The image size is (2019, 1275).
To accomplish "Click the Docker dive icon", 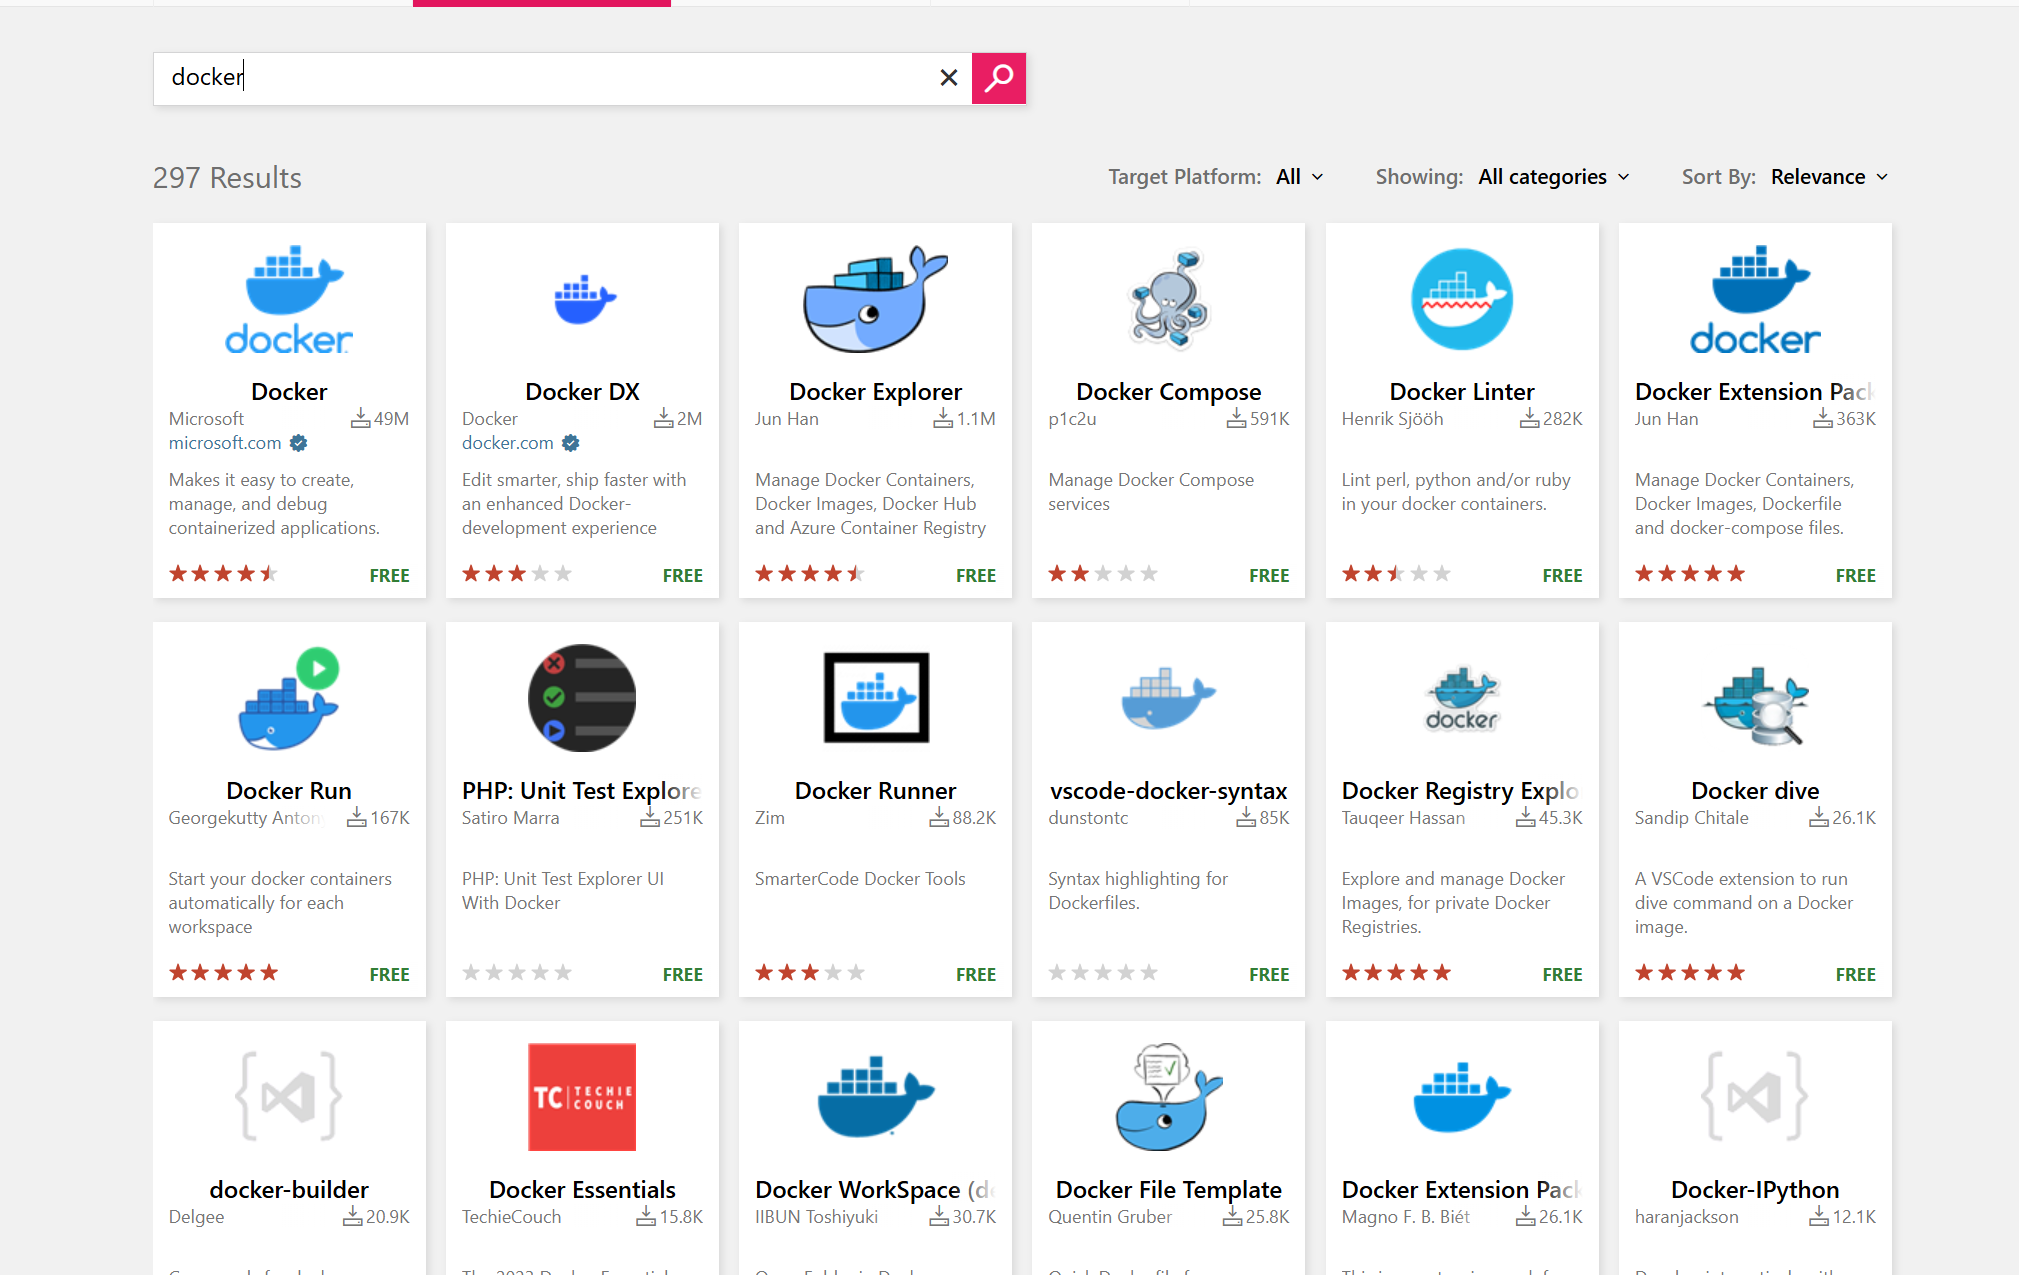I will pyautogui.click(x=1755, y=704).
